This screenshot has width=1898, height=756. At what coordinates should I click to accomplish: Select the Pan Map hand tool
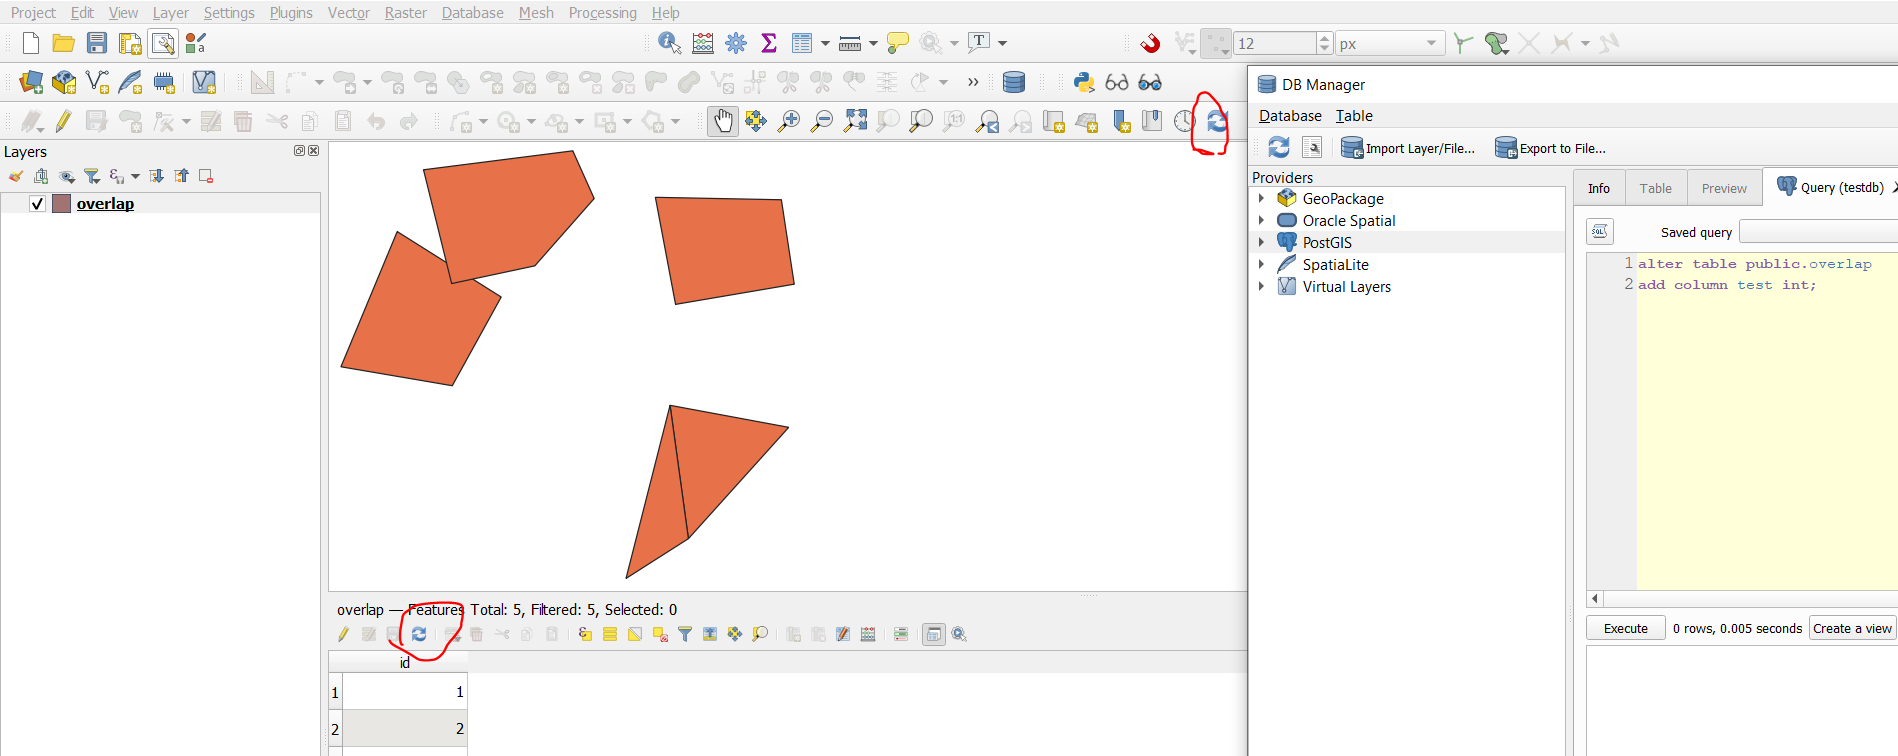click(723, 121)
